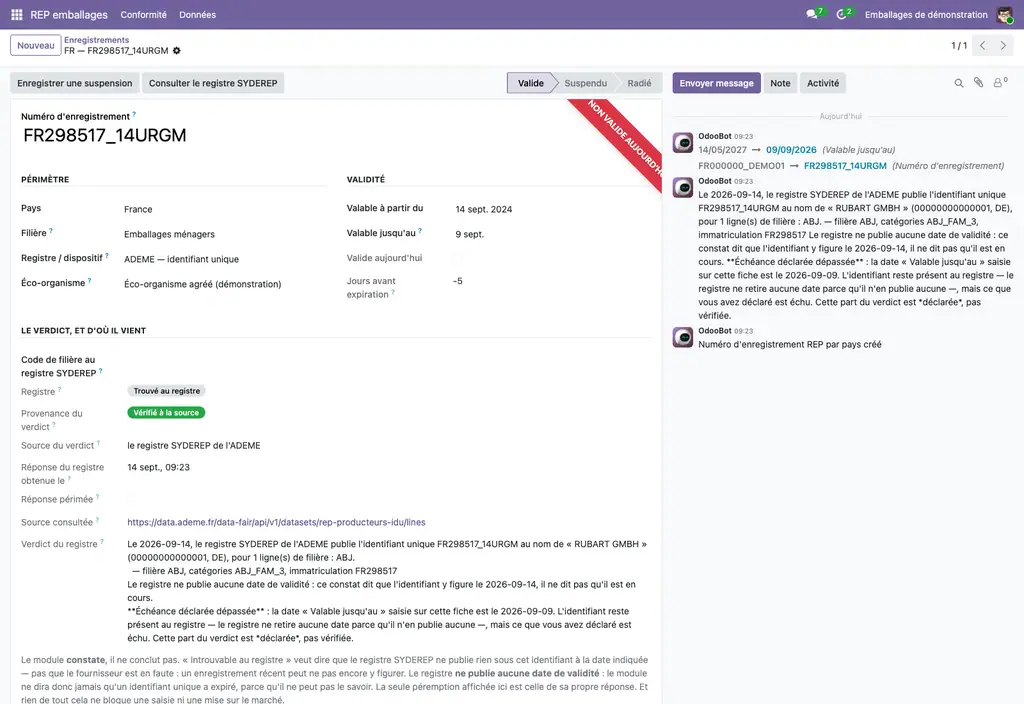1024x704 pixels.
Task: Show help tooltip for Jours avant expiration
Action: [x=393, y=293]
